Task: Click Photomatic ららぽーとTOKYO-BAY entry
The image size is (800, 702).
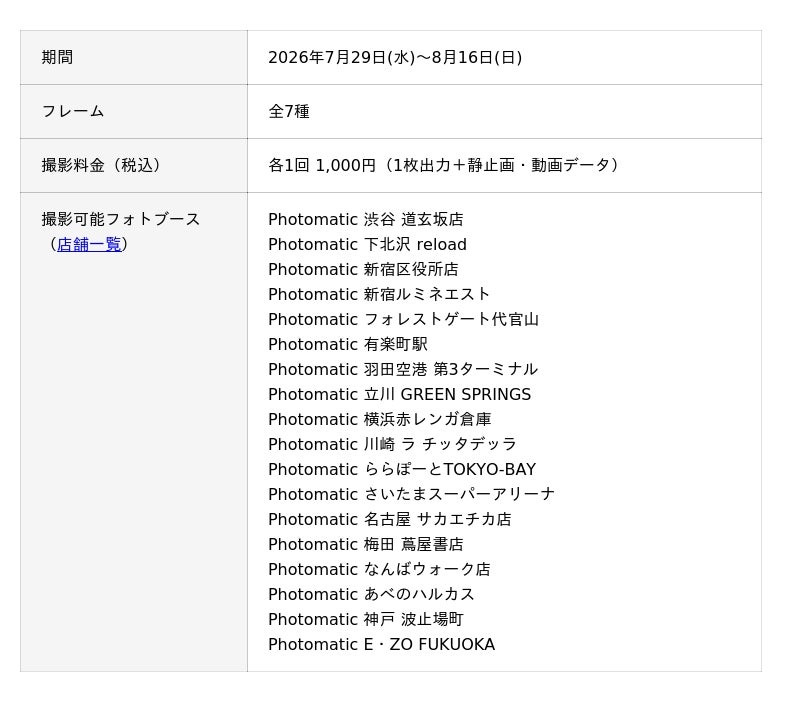Action: point(402,469)
